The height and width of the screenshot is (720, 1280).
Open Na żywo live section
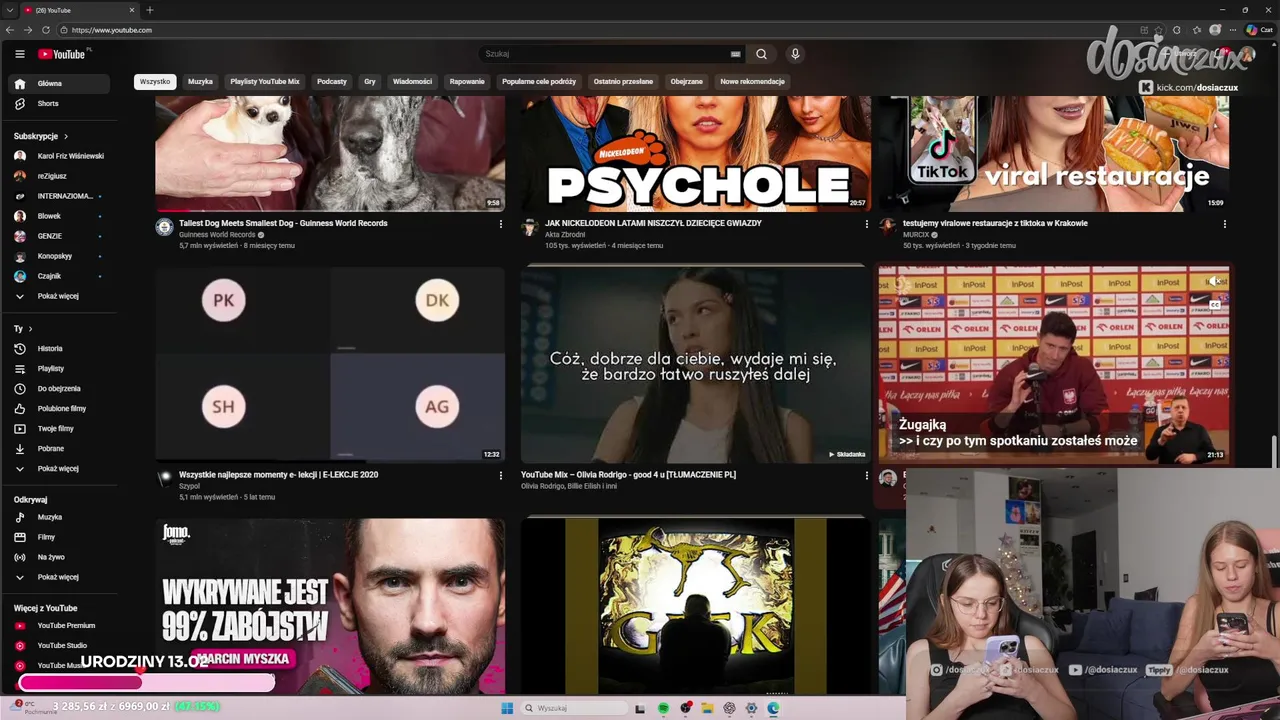(59, 557)
